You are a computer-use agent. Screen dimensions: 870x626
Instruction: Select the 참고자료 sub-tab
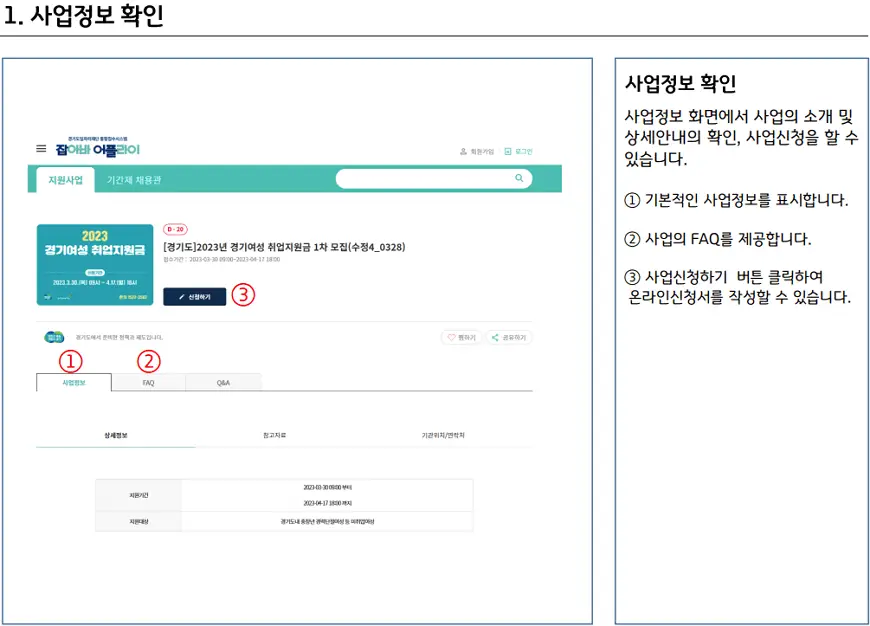274,436
